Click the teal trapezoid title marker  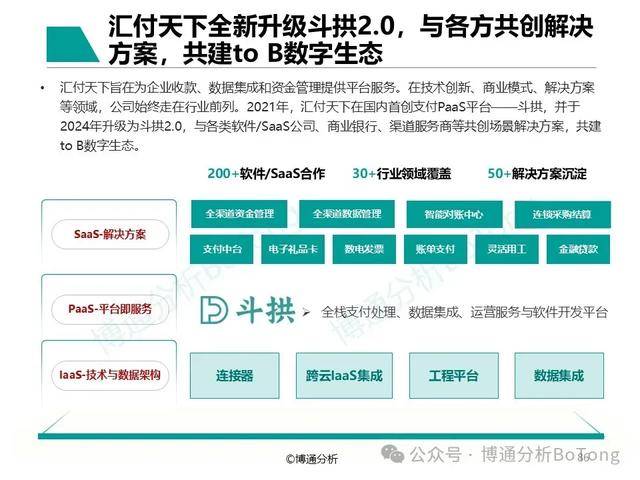pyautogui.click(x=73, y=44)
